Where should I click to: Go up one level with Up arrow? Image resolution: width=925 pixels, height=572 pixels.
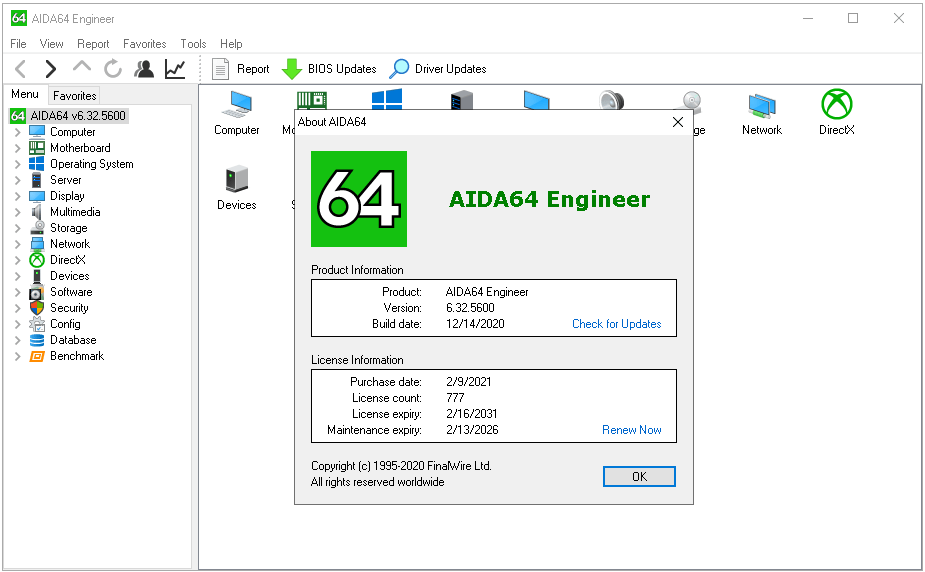82,67
